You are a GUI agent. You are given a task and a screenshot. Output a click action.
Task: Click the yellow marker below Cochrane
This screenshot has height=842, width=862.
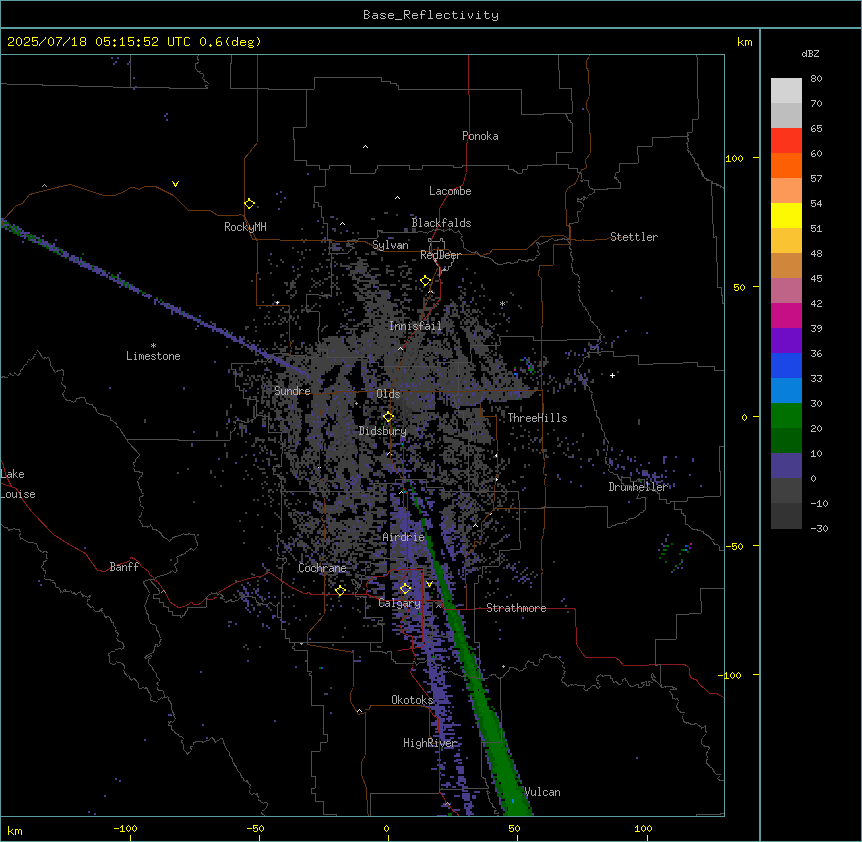(340, 591)
